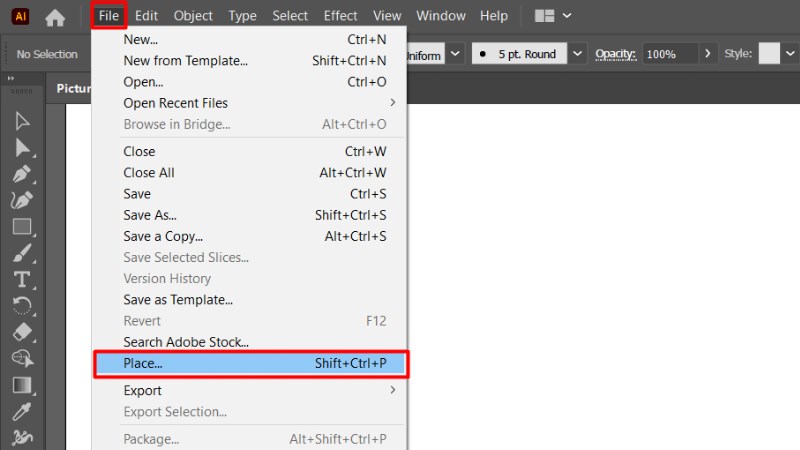Choose the Gradient tool
This screenshot has height=450, width=800.
[x=22, y=385]
